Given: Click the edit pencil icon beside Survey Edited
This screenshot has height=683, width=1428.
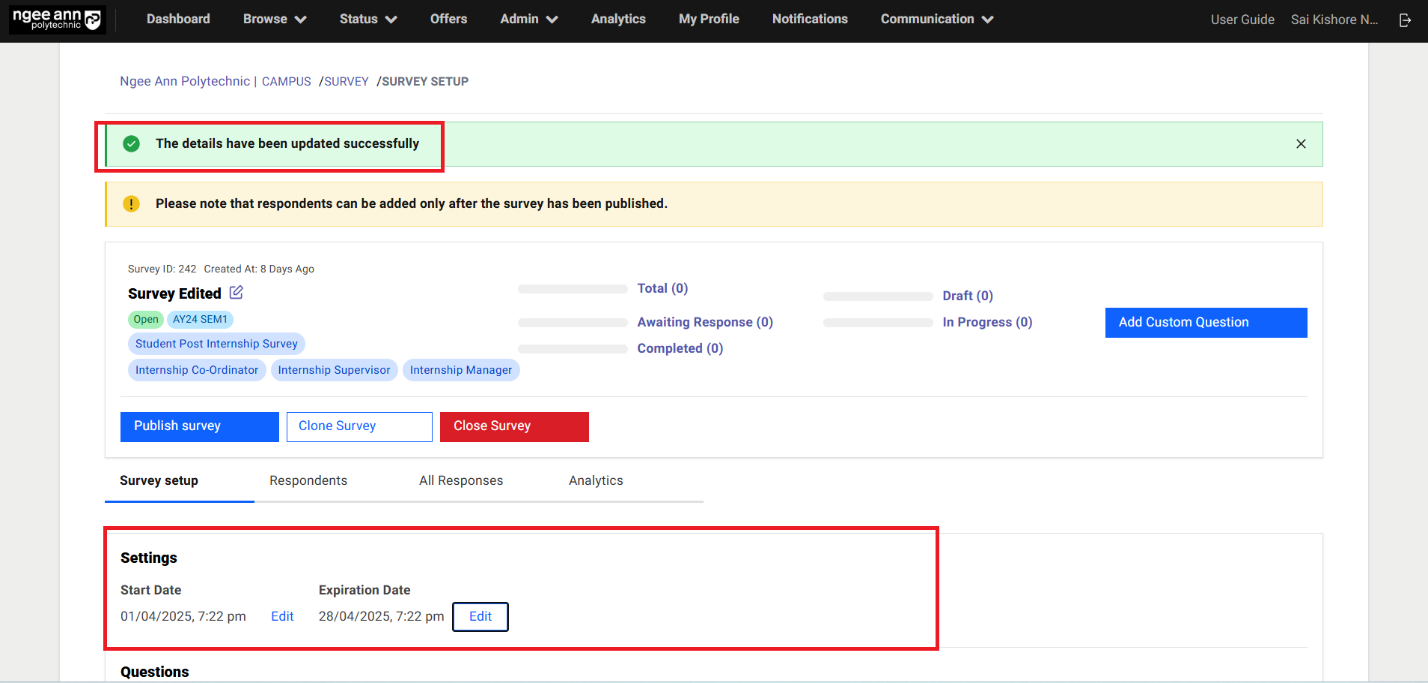Looking at the screenshot, I should [236, 293].
